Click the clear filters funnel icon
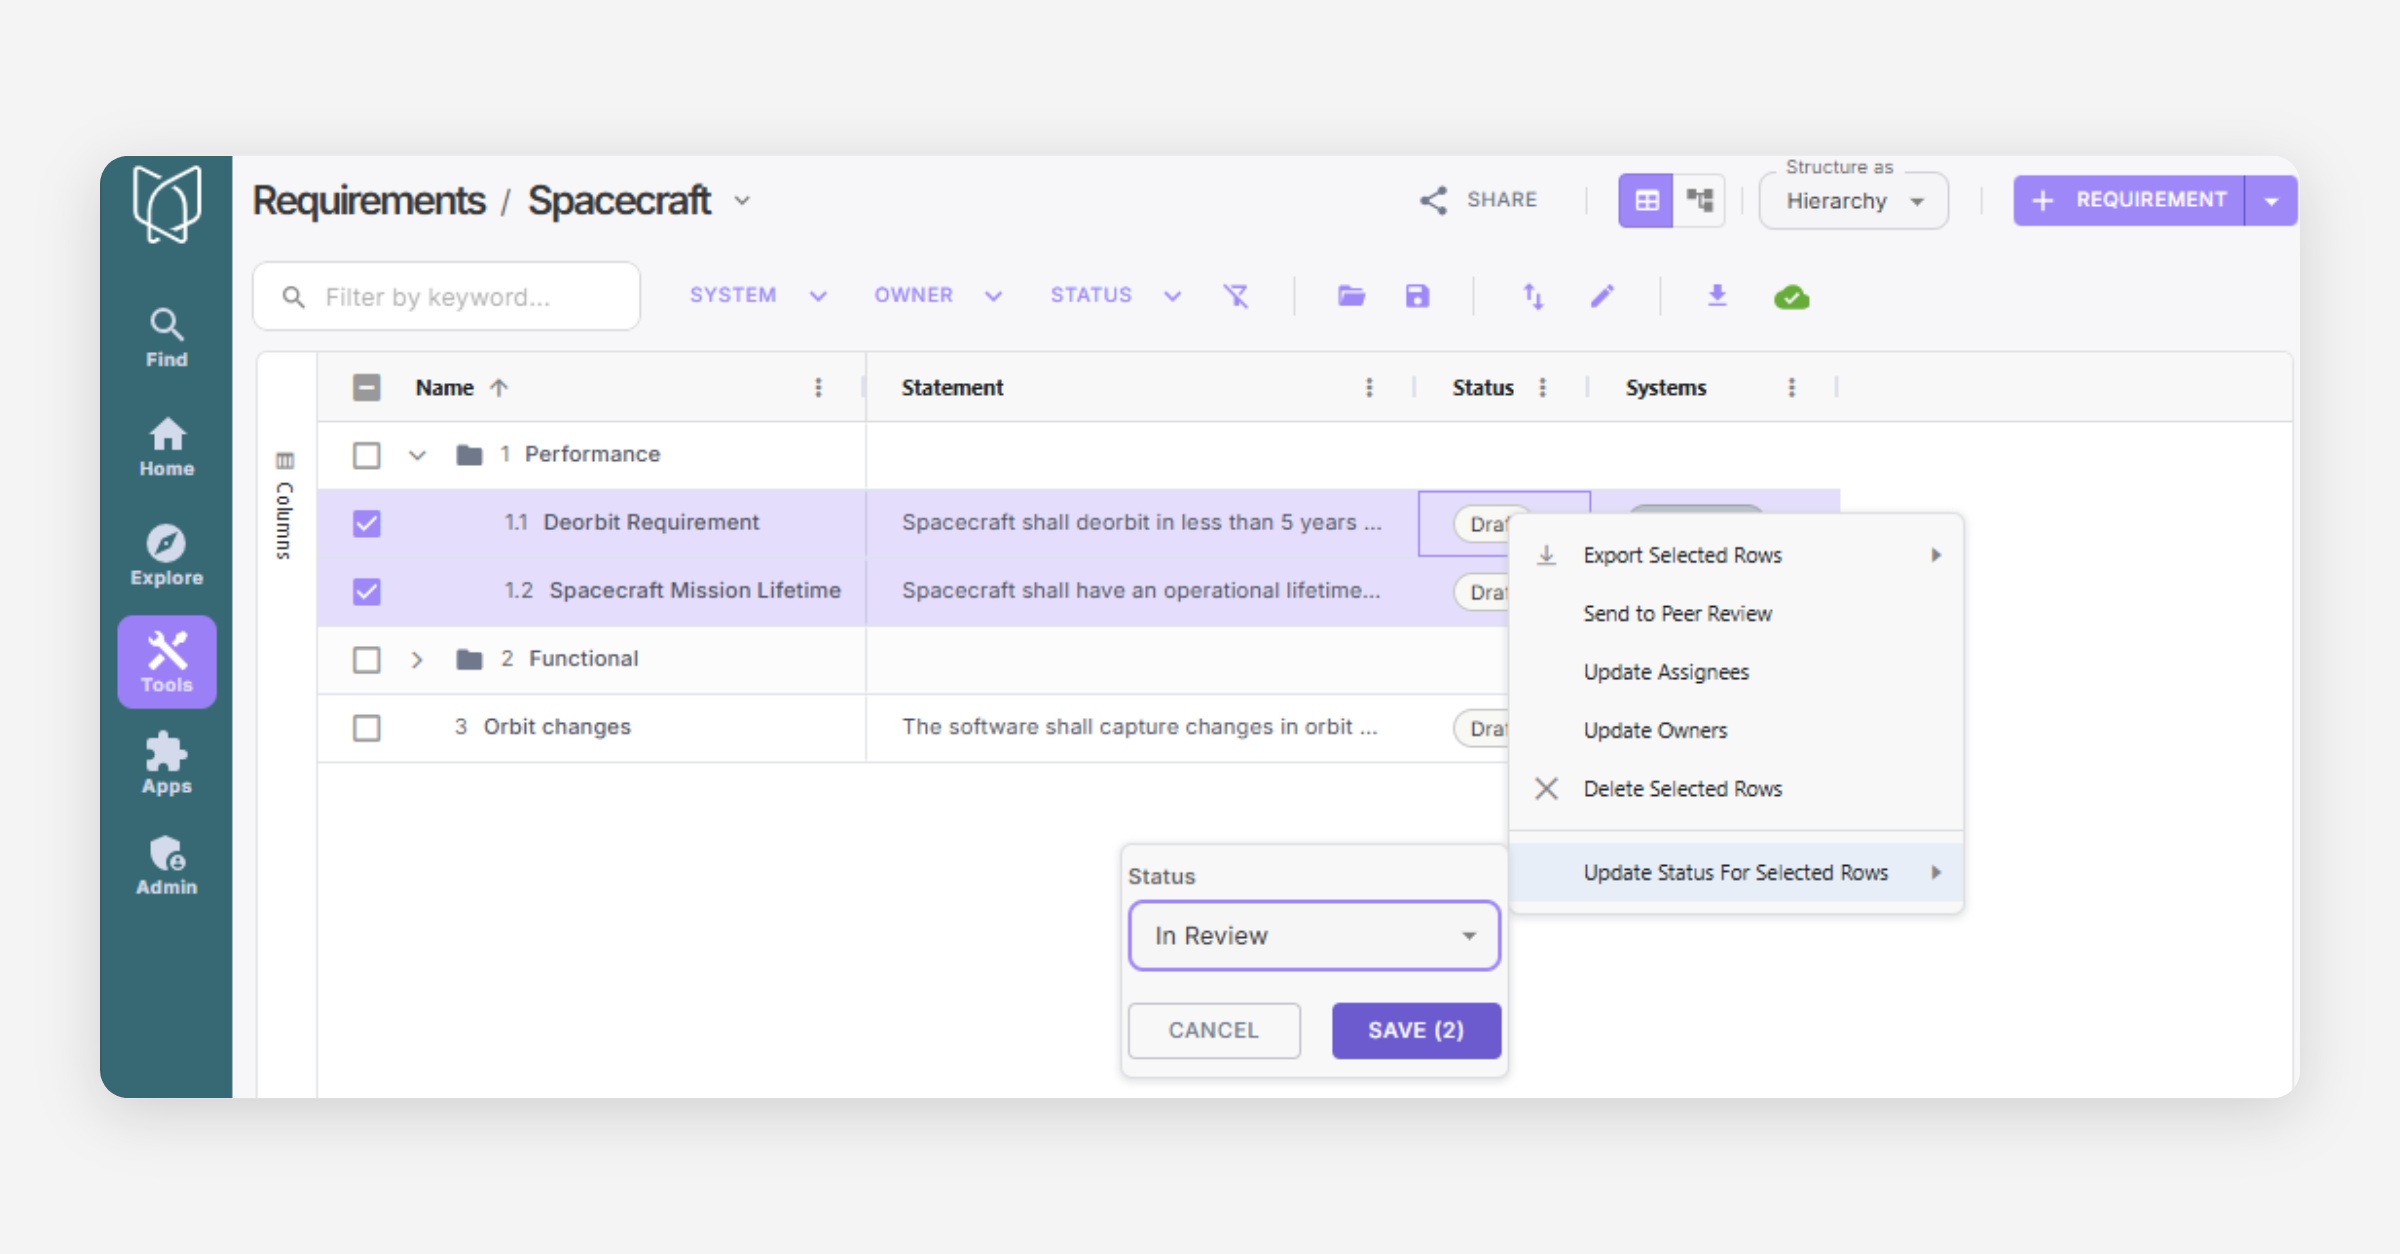The image size is (2400, 1254). coord(1236,296)
